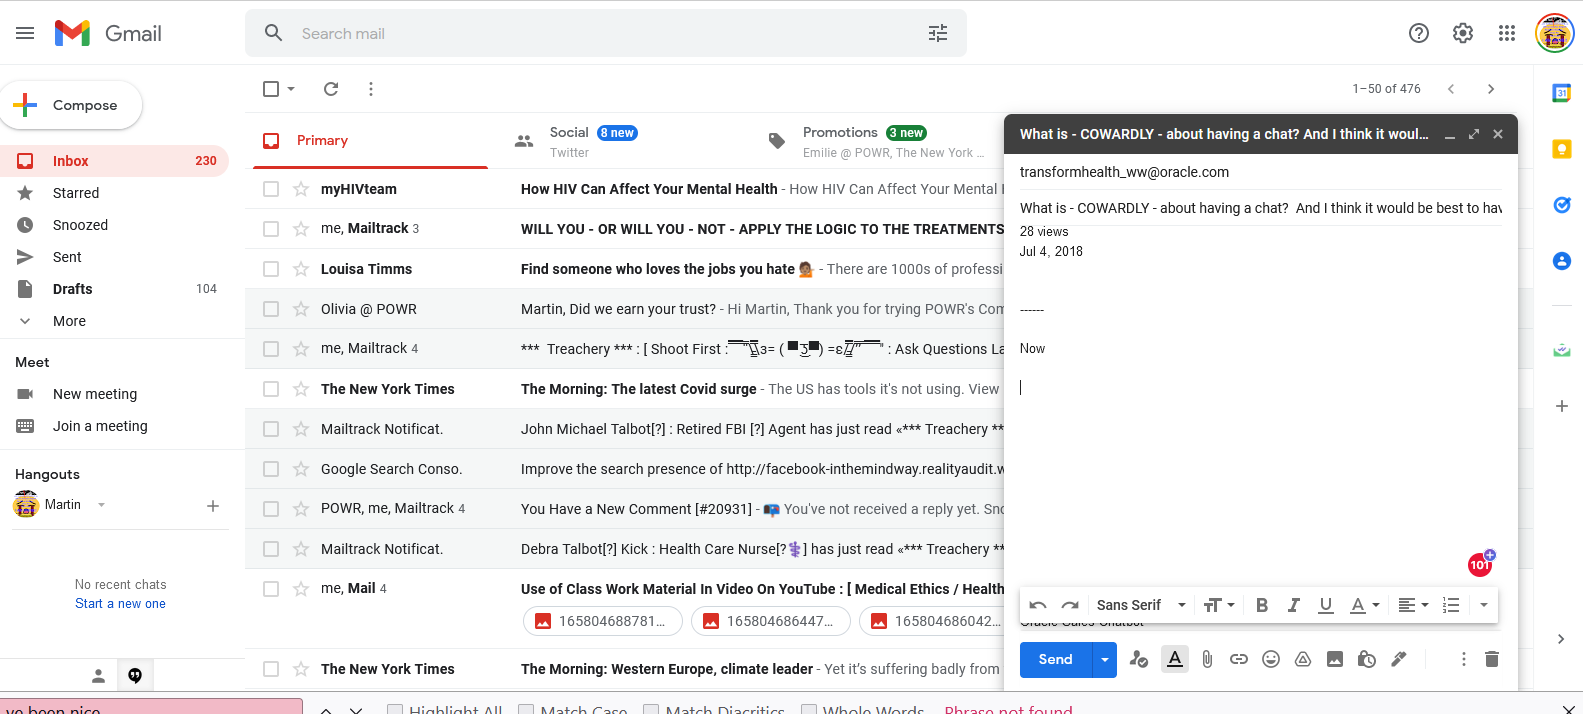
Task: Select the Louisa Timms email checkbox
Action: (271, 269)
